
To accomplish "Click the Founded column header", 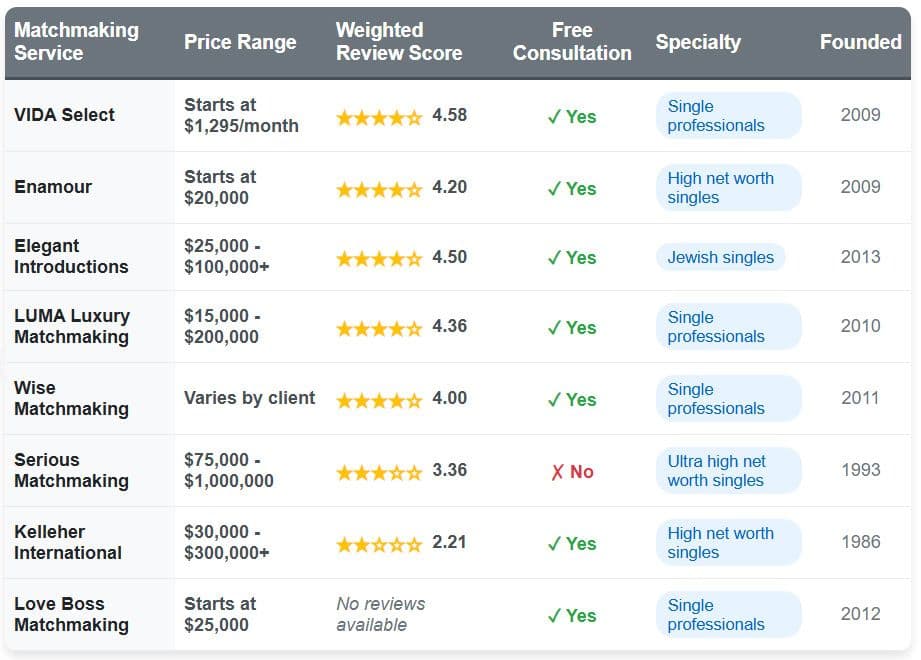I will pyautogui.click(x=860, y=42).
